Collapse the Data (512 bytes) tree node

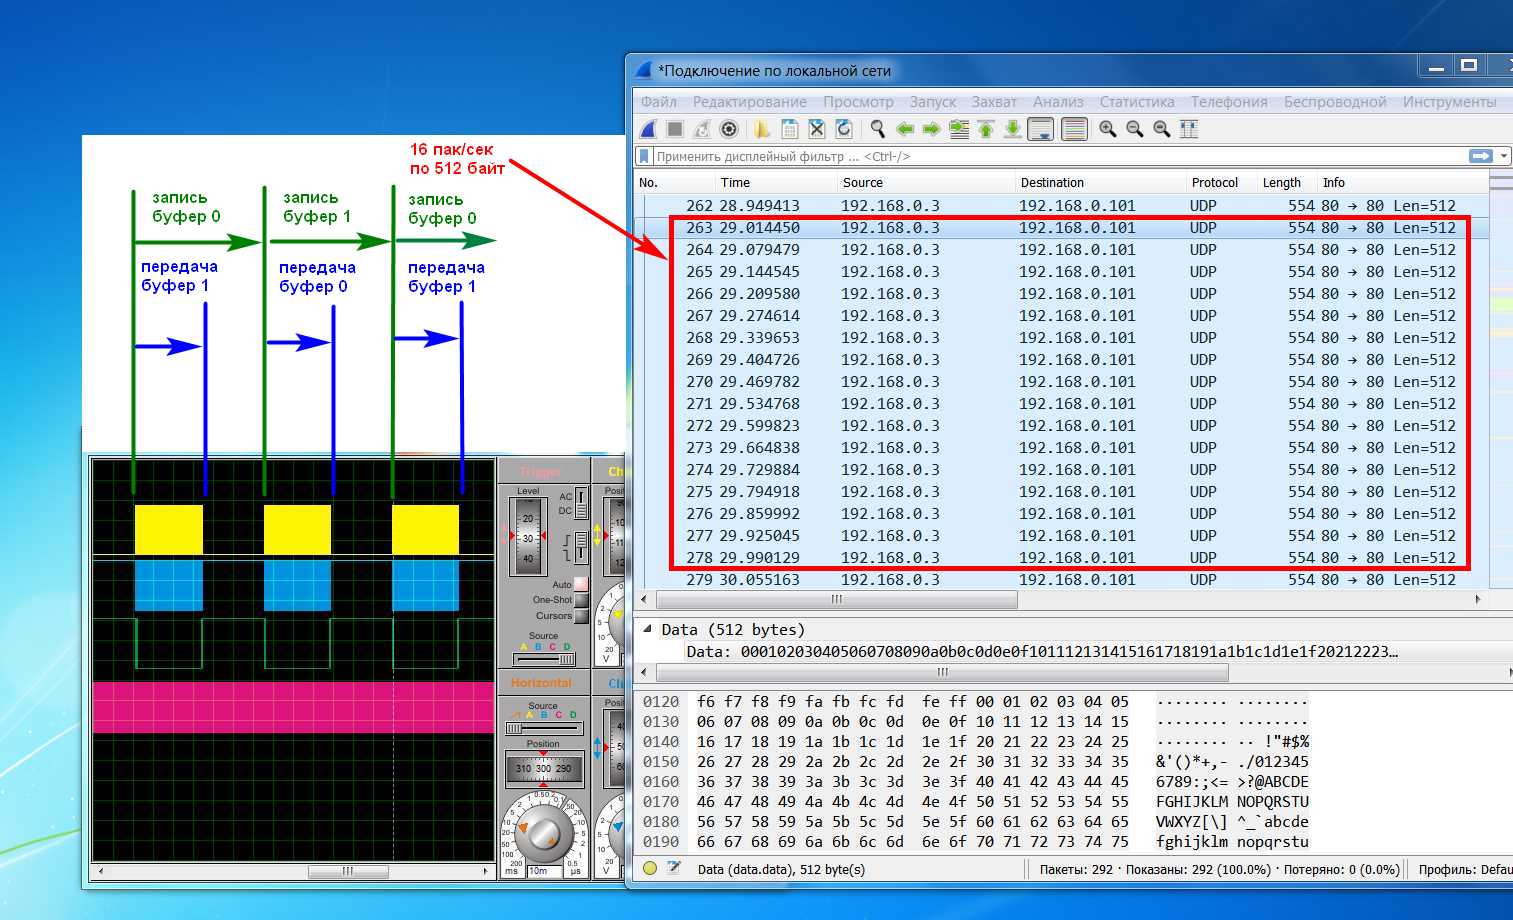[647, 629]
